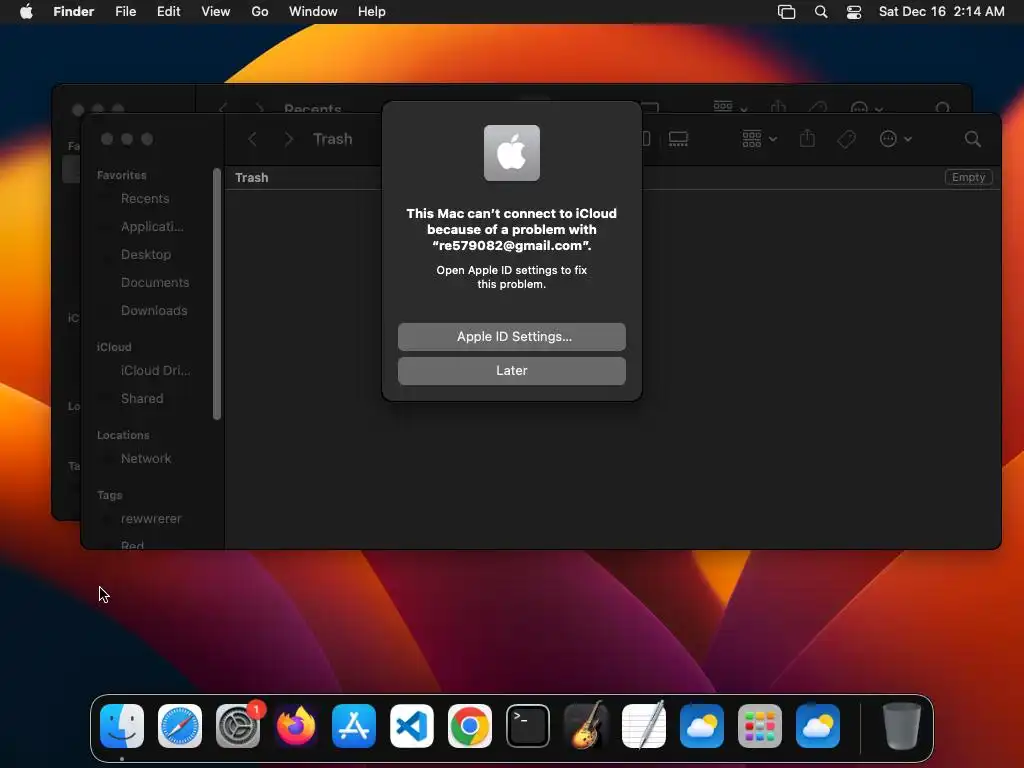The height and width of the screenshot is (768, 1024).
Task: Select Shared in the sidebar
Action: (142, 398)
